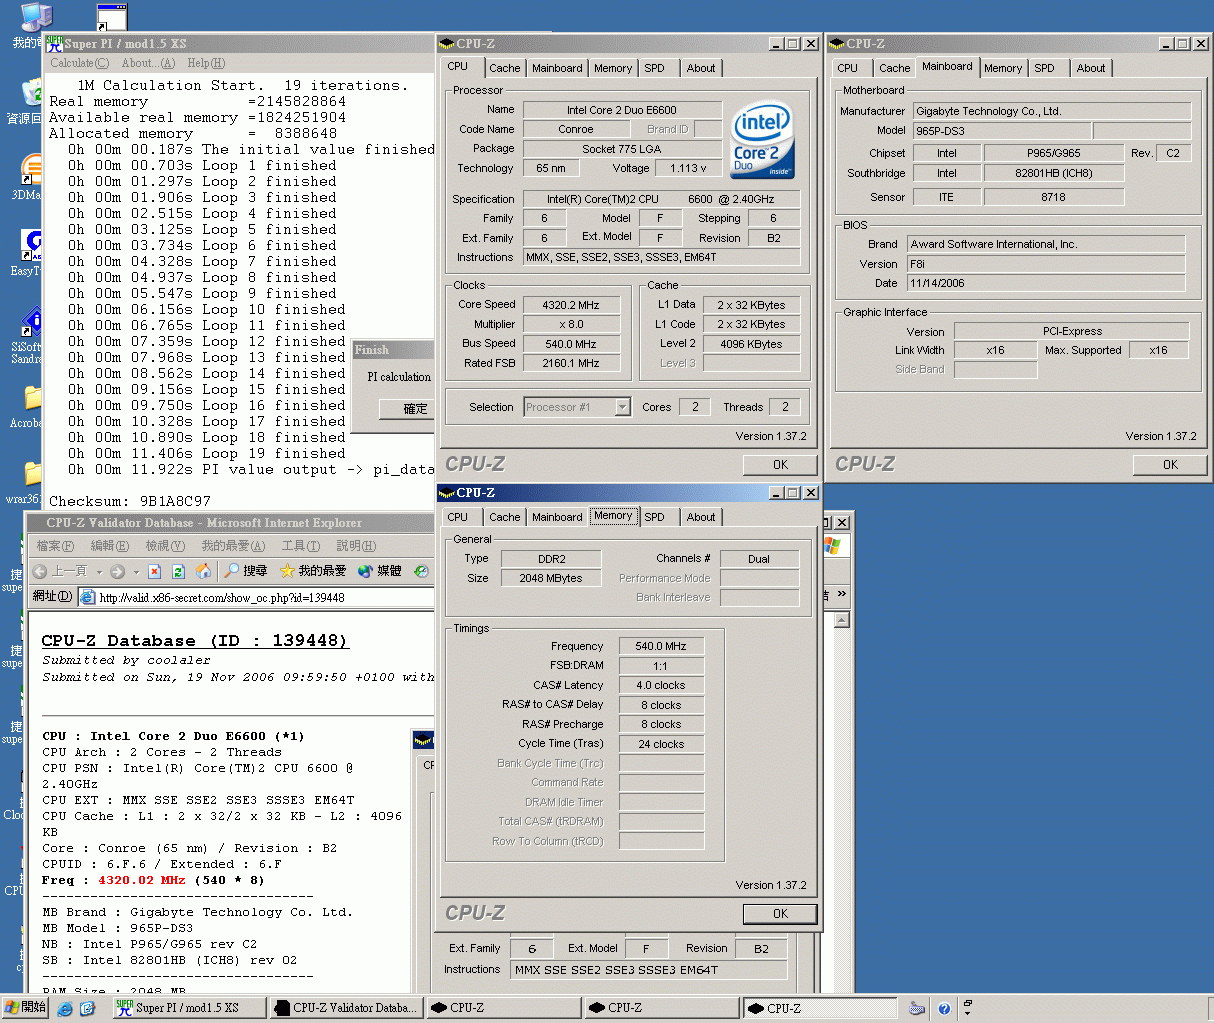Click OK in the CPU-Z memory window
The width and height of the screenshot is (1214, 1023).
[780, 914]
